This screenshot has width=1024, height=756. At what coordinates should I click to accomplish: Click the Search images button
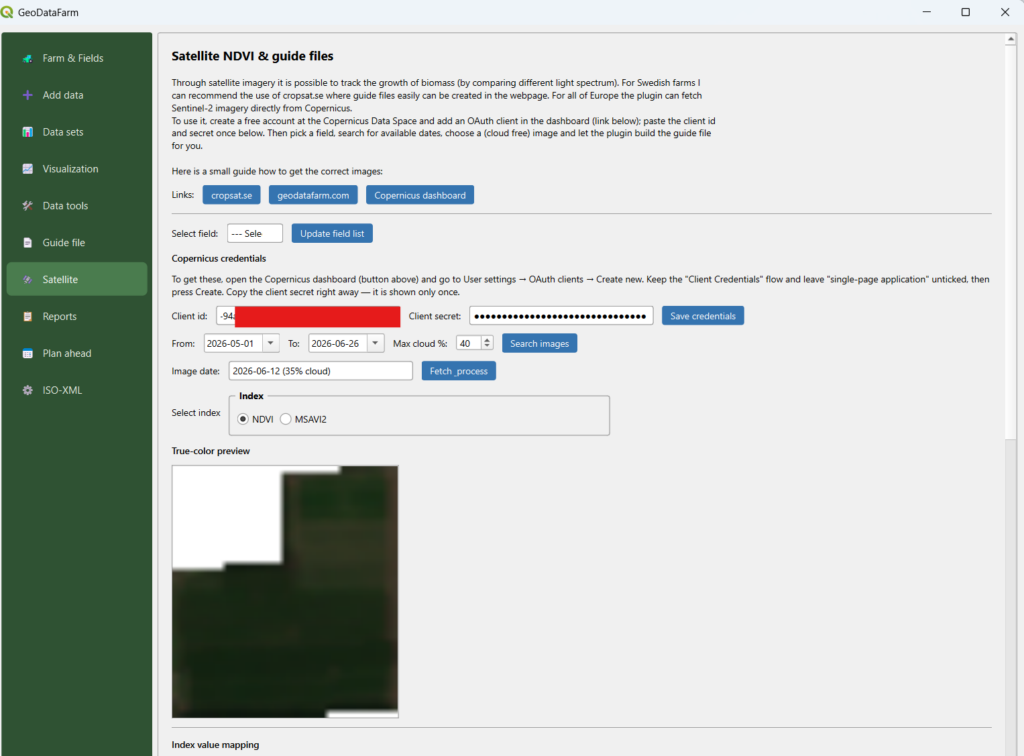(539, 343)
